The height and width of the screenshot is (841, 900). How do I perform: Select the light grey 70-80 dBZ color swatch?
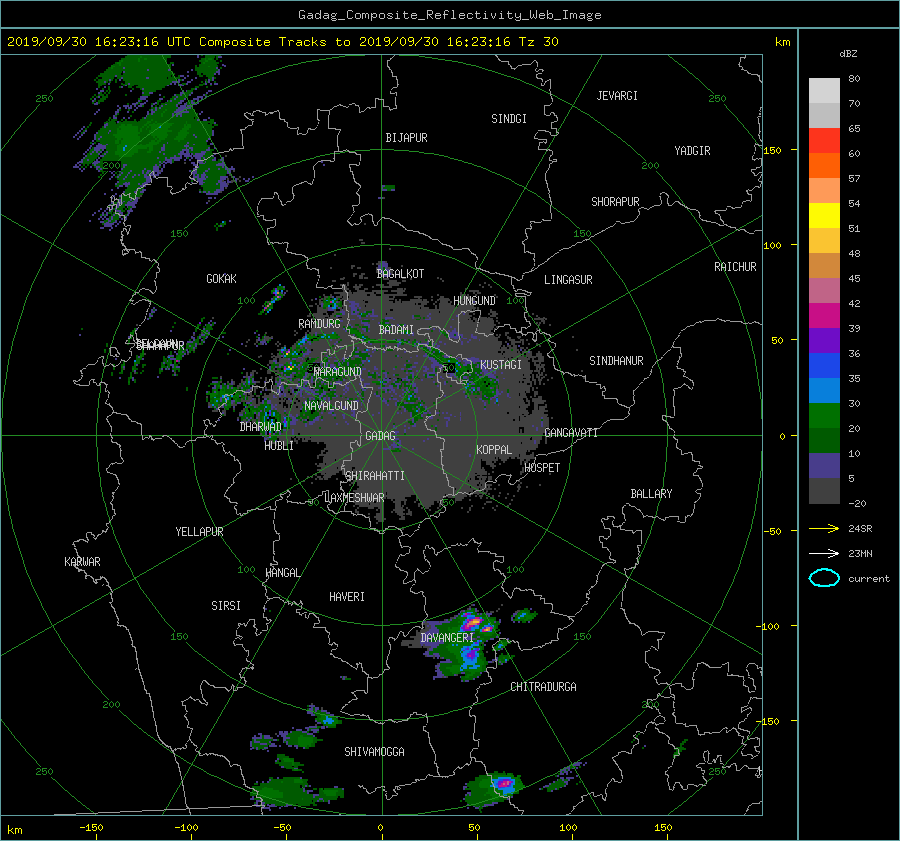(x=824, y=91)
